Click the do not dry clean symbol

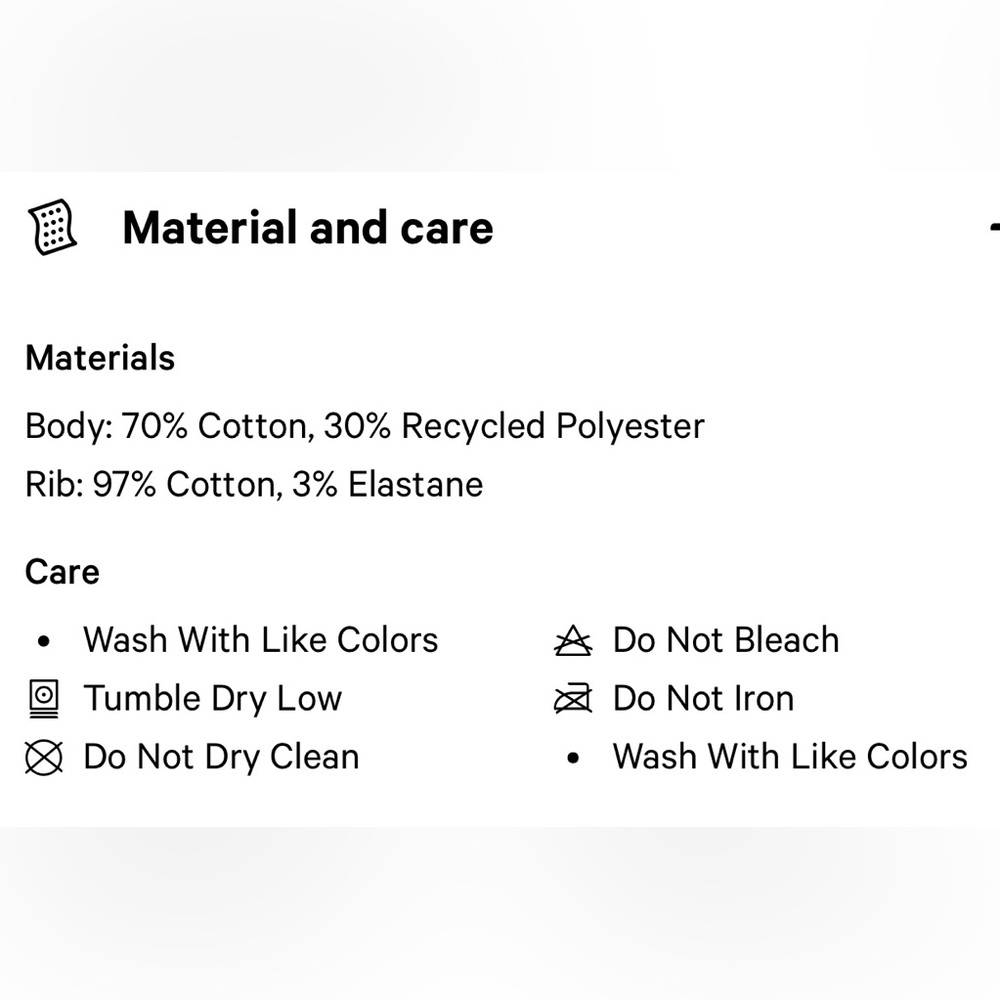(43, 757)
